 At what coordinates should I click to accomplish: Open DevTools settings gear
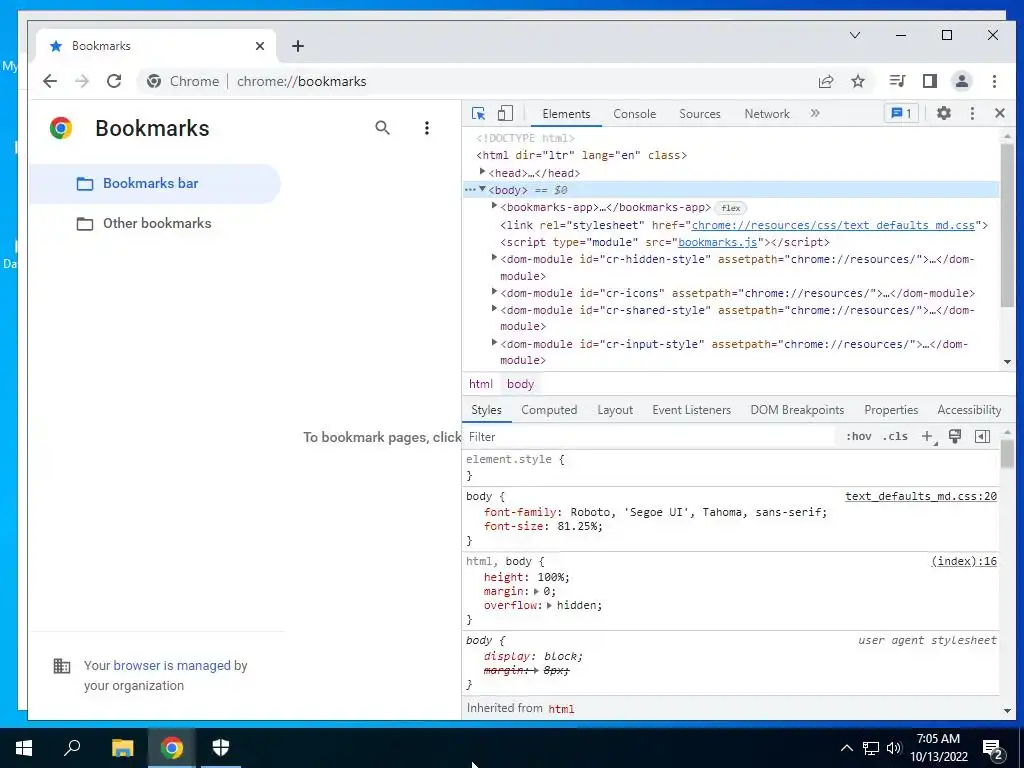pyautogui.click(x=944, y=114)
